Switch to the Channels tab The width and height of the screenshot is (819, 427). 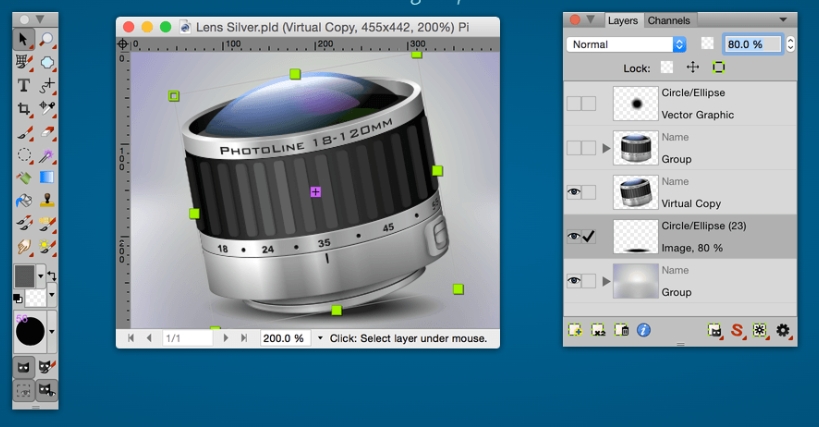point(668,20)
